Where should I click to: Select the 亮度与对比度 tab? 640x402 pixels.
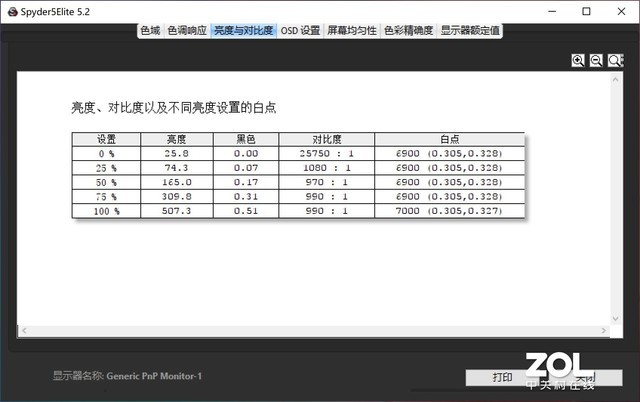click(x=244, y=31)
